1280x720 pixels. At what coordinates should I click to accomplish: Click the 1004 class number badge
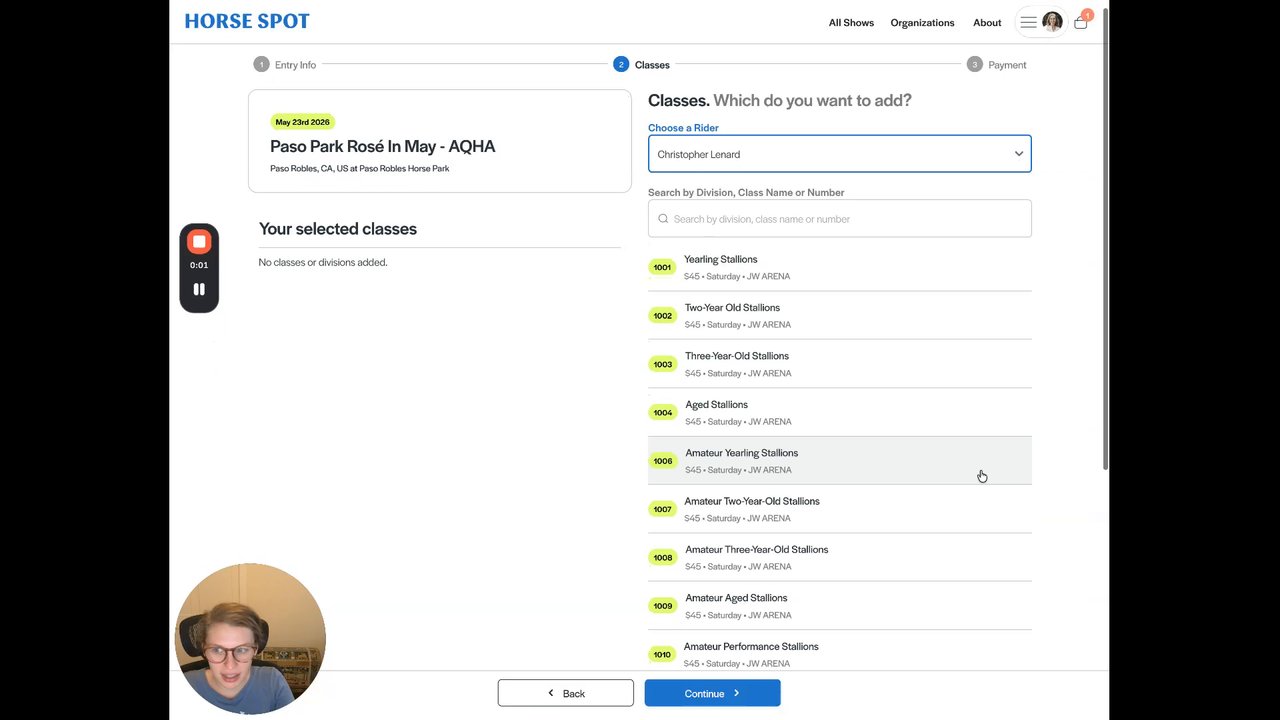(662, 412)
